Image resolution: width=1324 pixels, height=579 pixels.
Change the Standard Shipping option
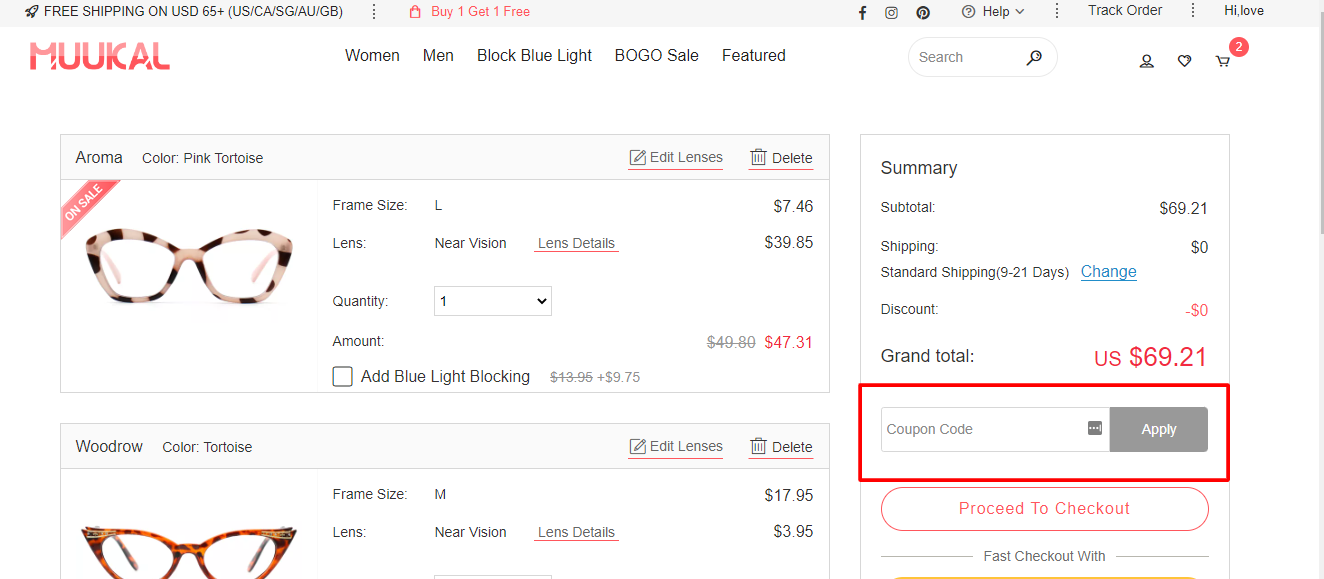click(x=1109, y=271)
